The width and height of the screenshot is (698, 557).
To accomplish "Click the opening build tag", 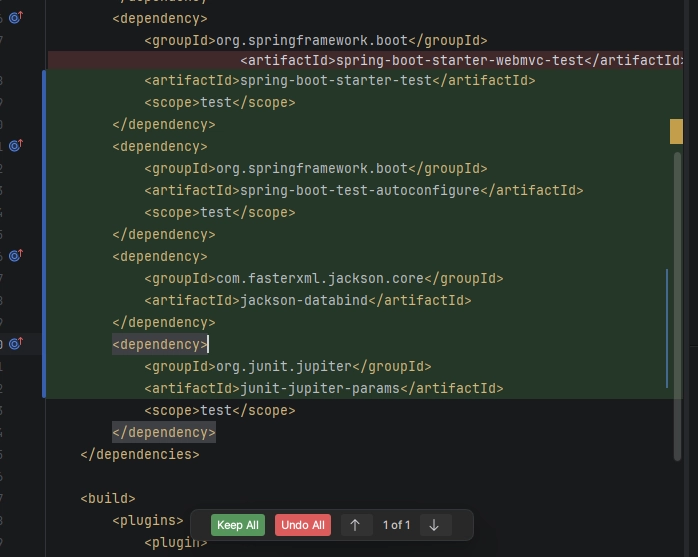I will pos(107,498).
